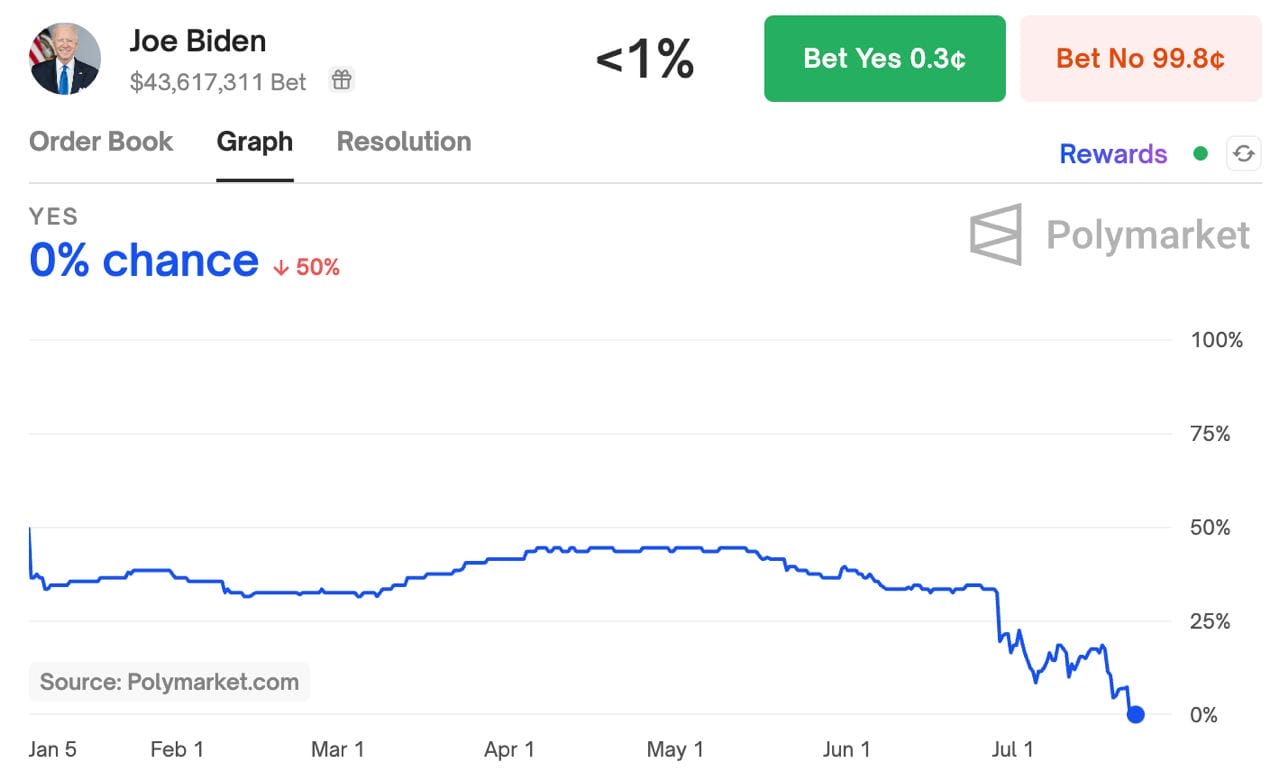The height and width of the screenshot is (781, 1280).
Task: Click the refresh market data icon
Action: coord(1243,153)
